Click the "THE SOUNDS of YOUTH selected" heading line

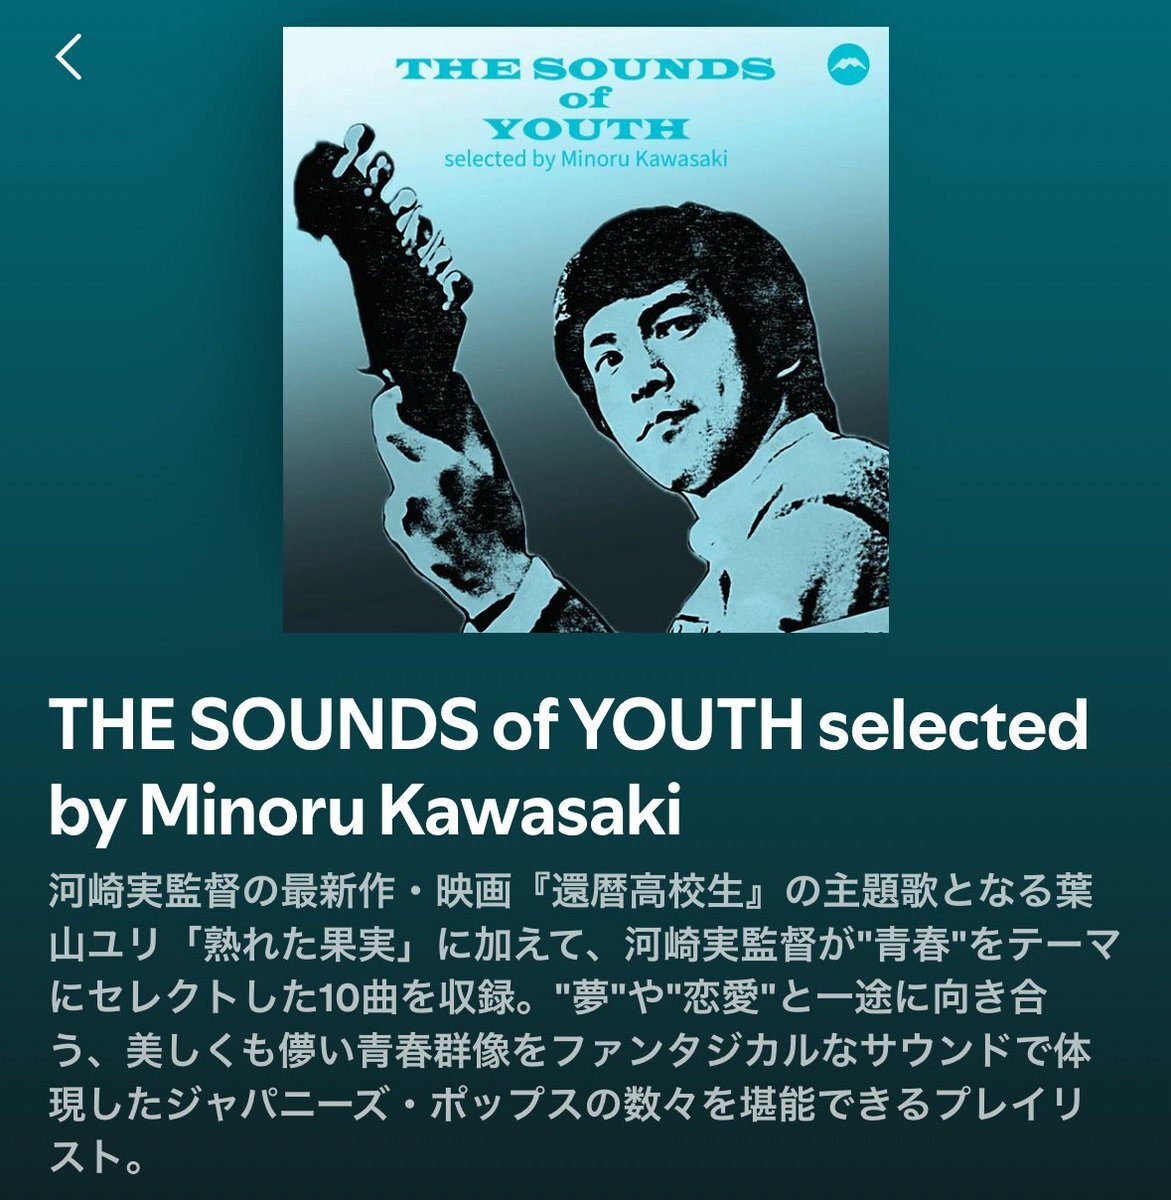pos(568,725)
